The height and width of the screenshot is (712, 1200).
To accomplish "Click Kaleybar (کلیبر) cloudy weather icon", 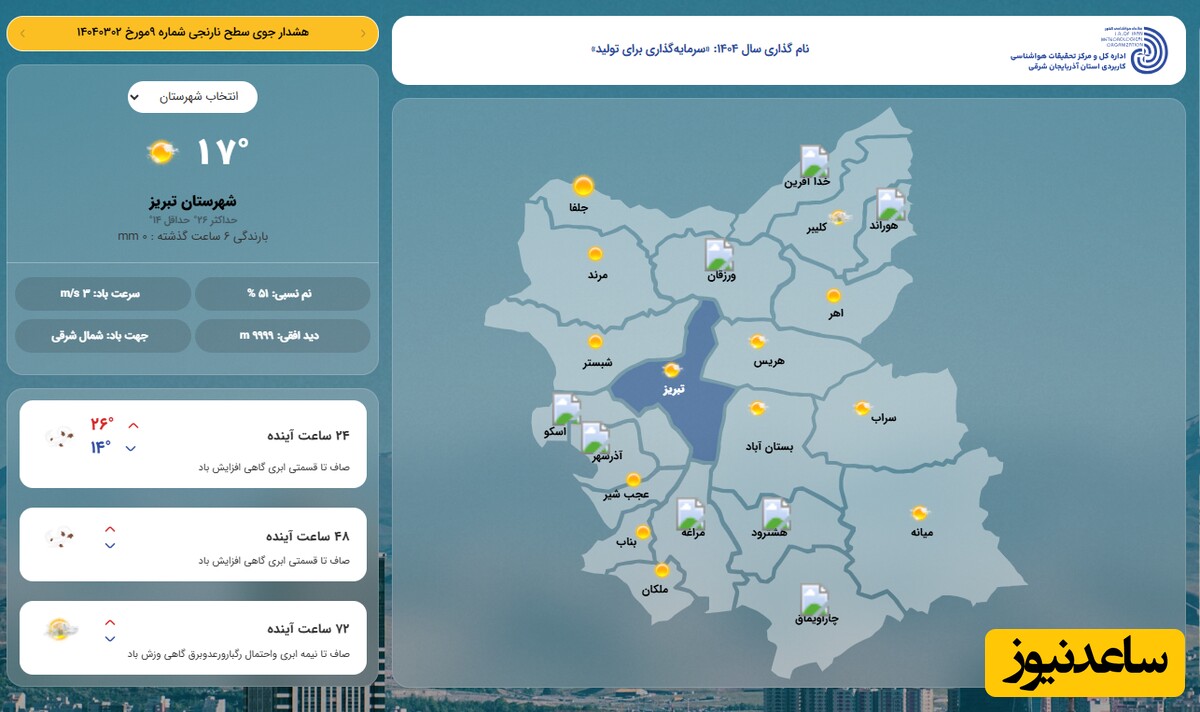I will (839, 217).
